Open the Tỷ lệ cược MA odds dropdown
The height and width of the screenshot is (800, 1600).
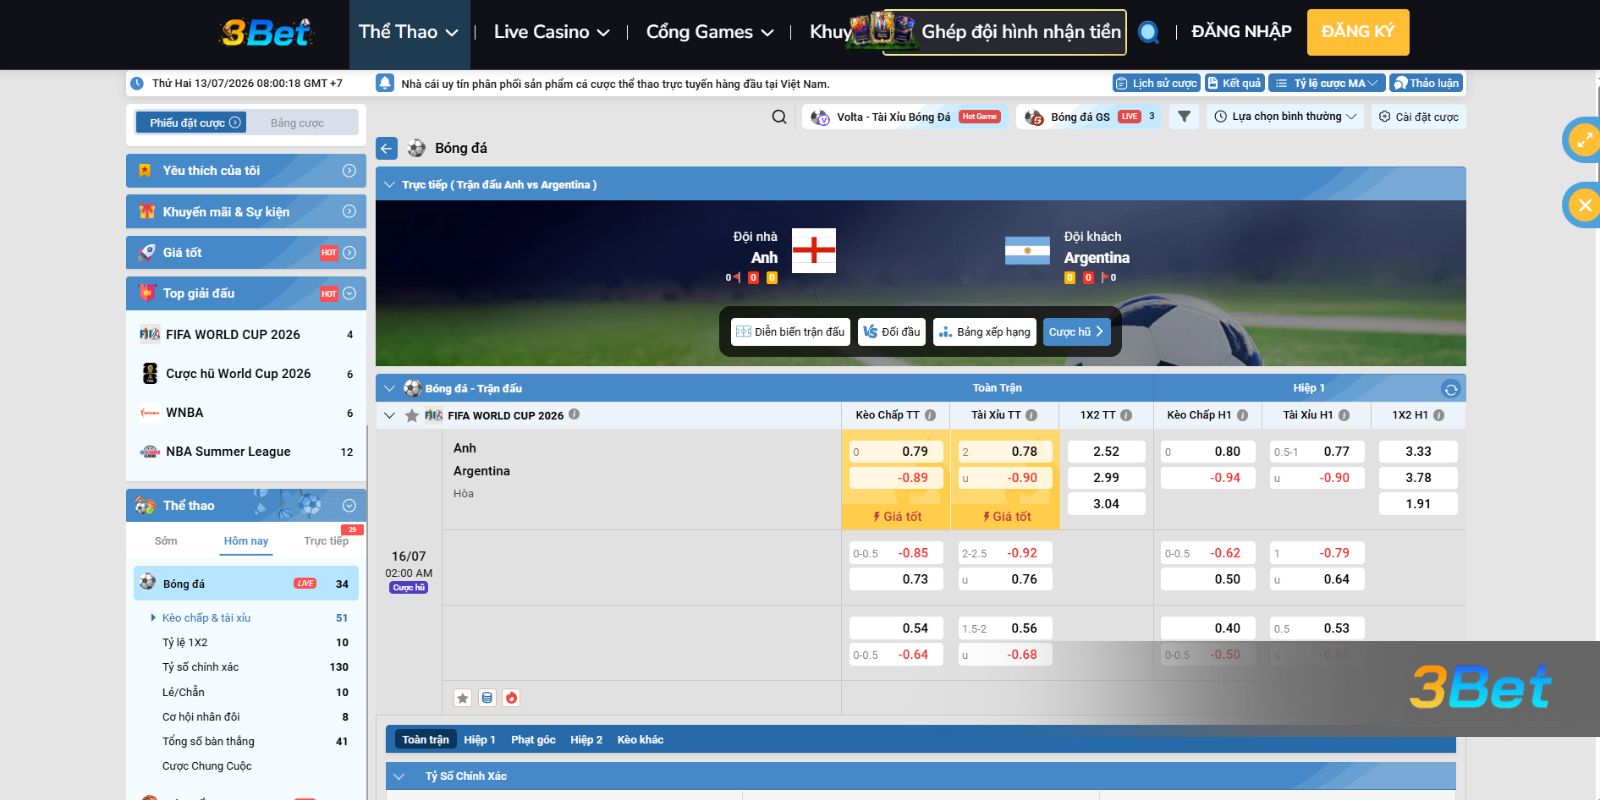(x=1327, y=83)
